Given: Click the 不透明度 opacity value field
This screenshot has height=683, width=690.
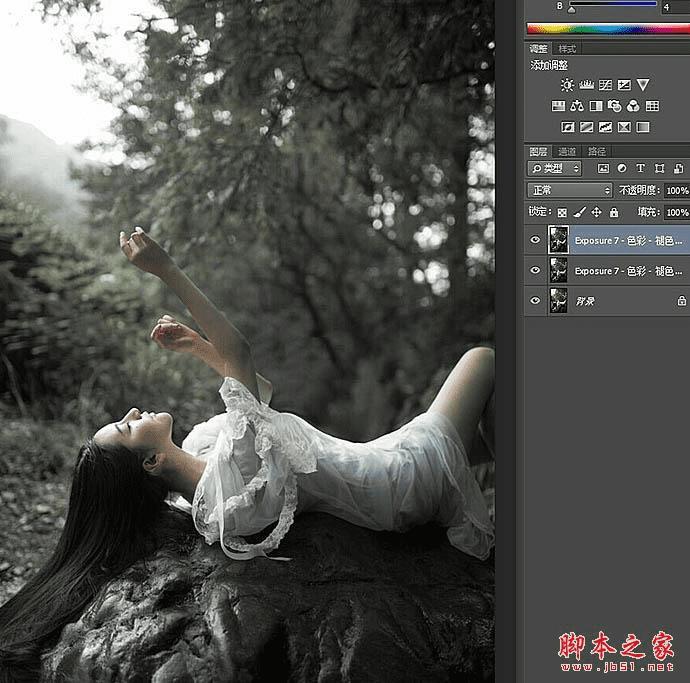Looking at the screenshot, I should point(677,190).
